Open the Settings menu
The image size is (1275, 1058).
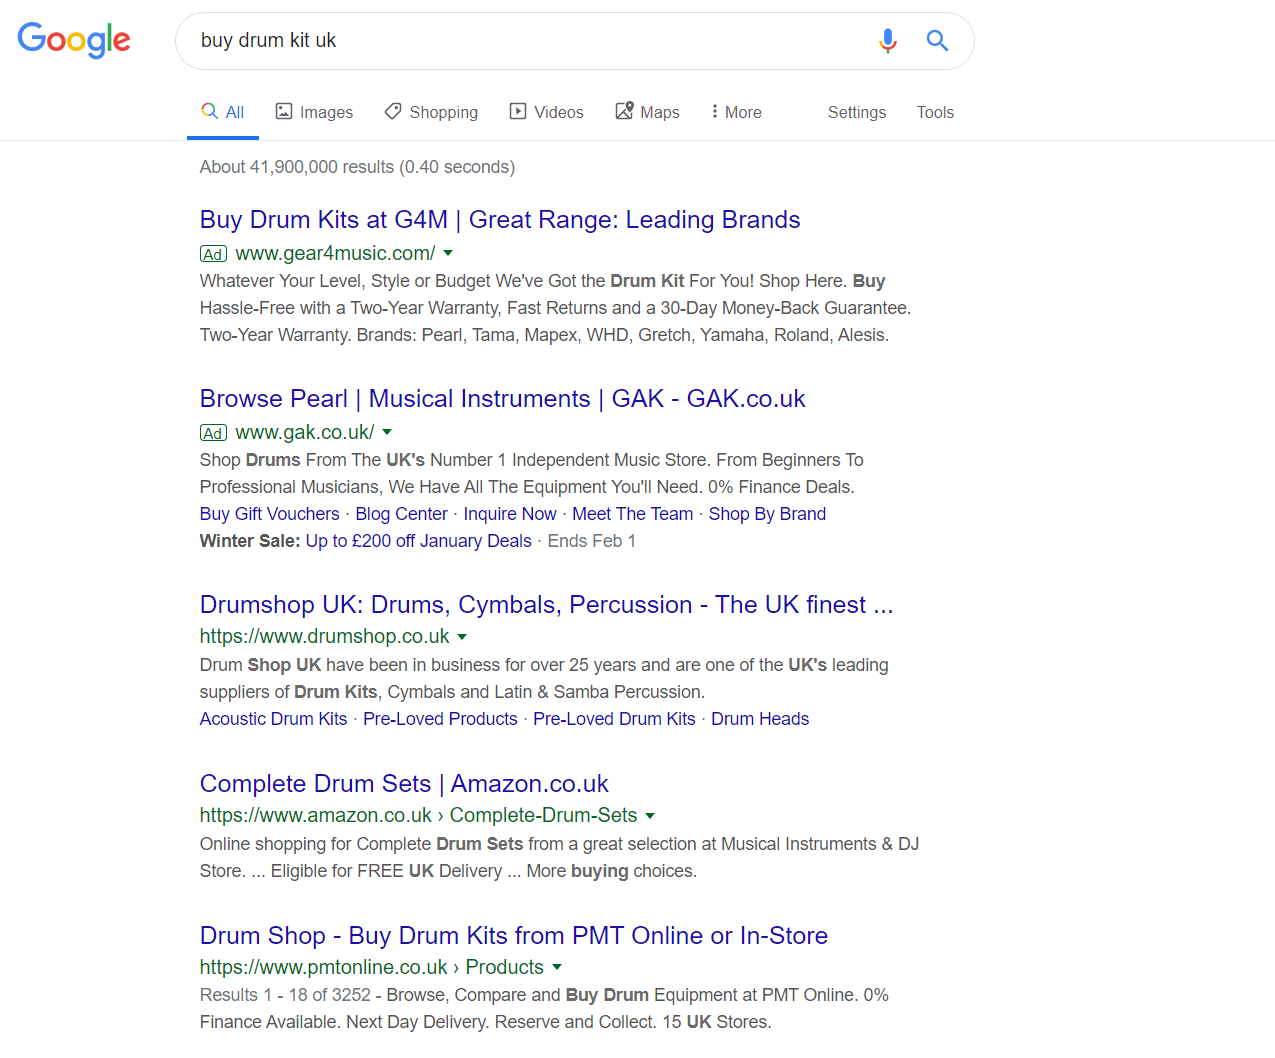coord(856,111)
